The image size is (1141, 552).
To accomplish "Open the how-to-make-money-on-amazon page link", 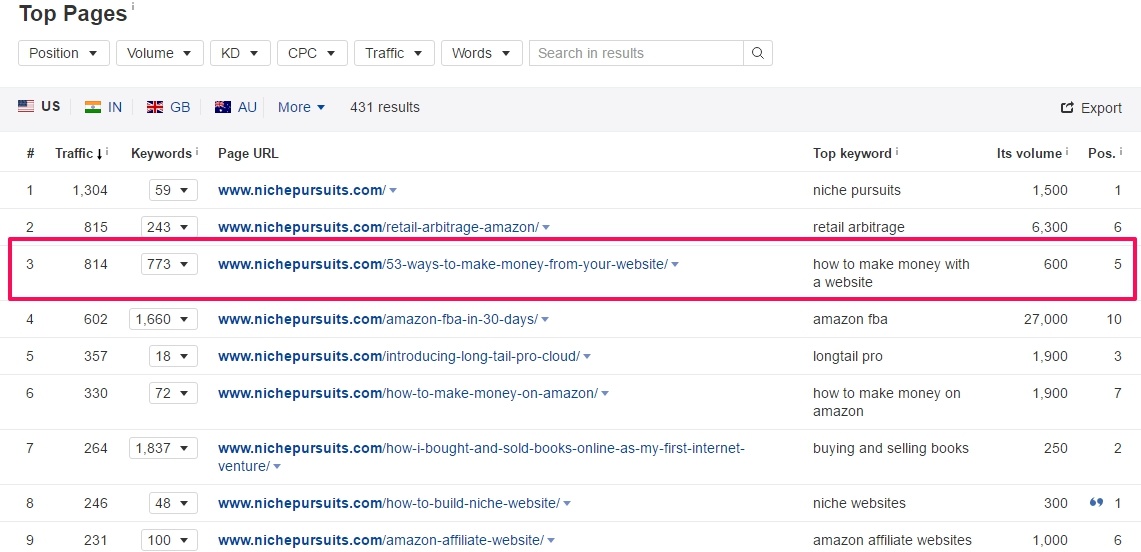I will click(408, 393).
